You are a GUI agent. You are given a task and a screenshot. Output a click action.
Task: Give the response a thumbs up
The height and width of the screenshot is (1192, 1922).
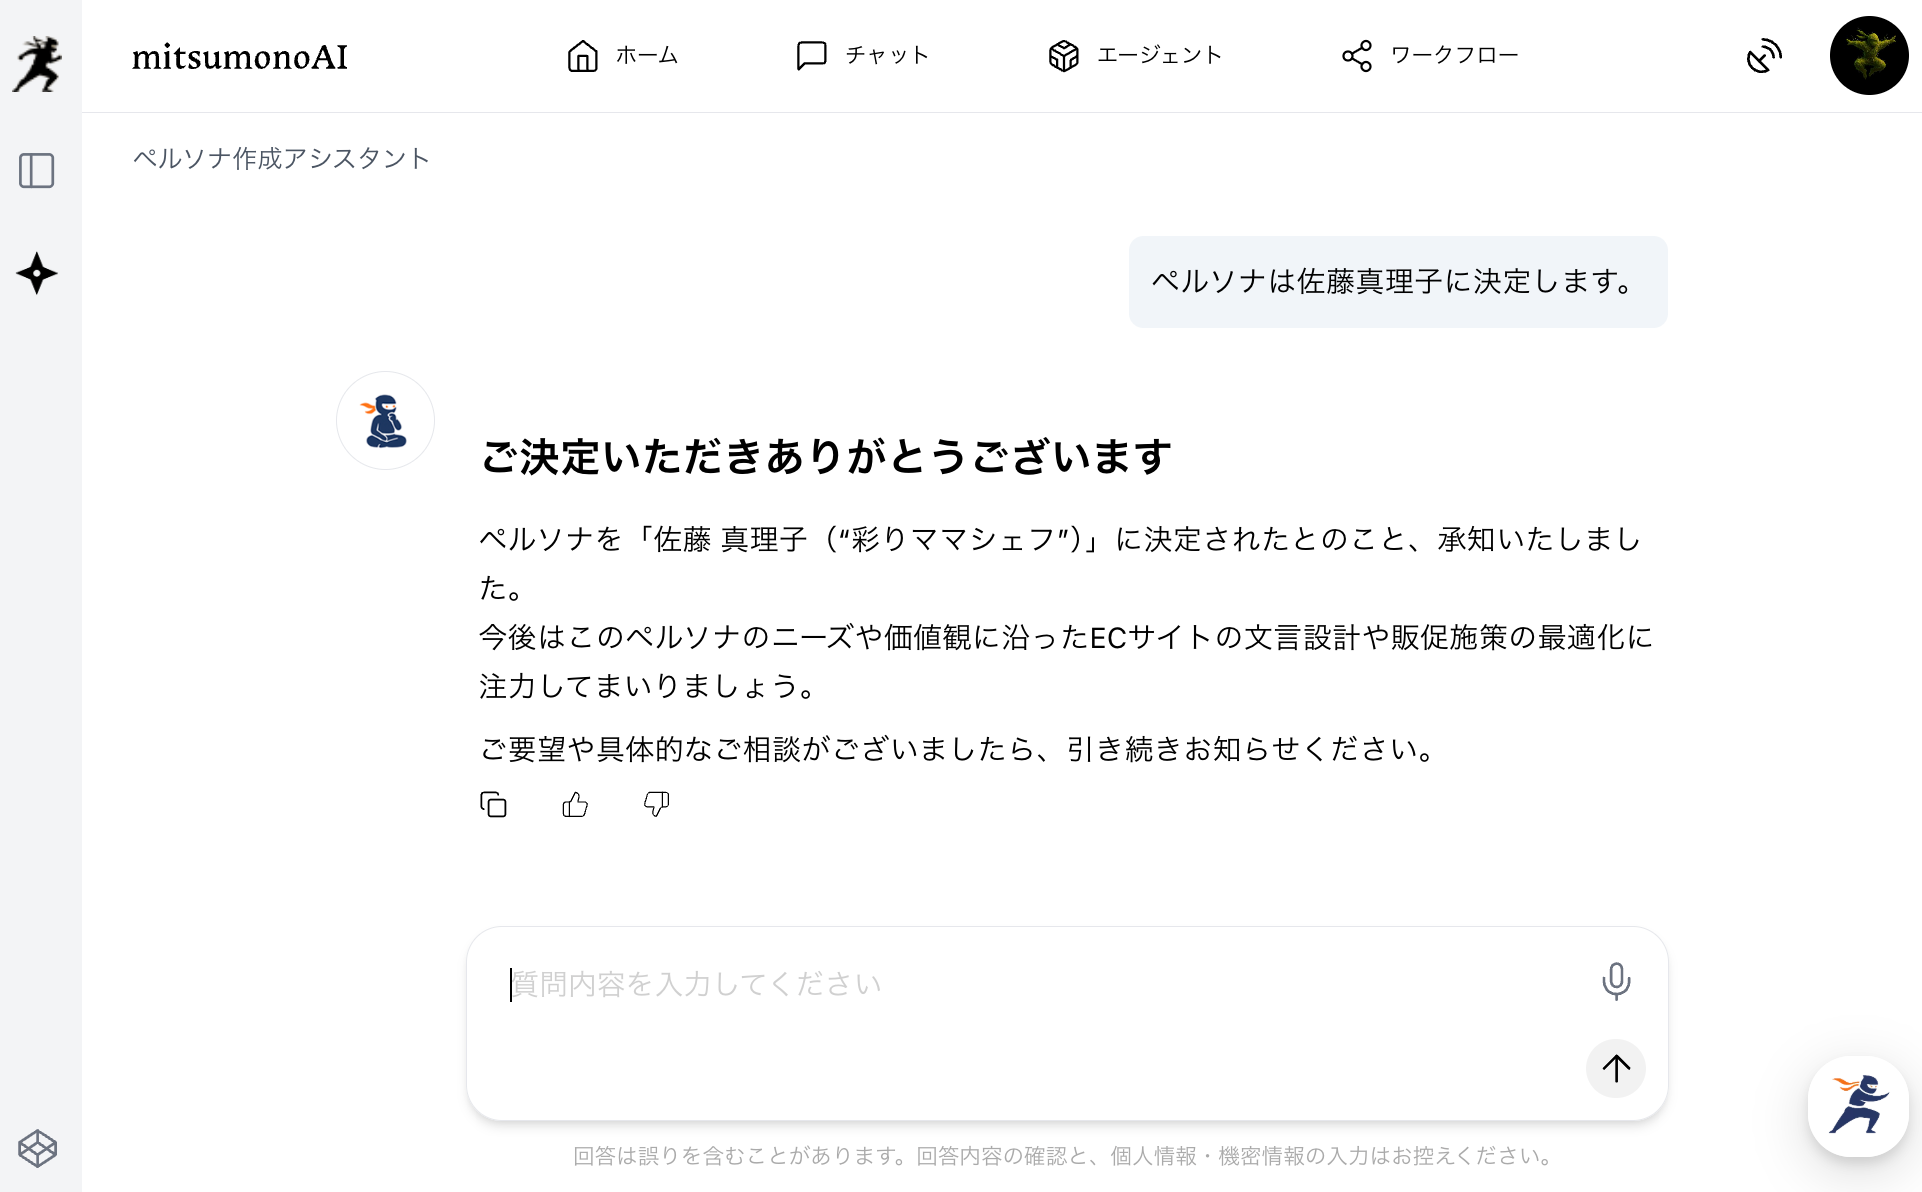point(575,804)
